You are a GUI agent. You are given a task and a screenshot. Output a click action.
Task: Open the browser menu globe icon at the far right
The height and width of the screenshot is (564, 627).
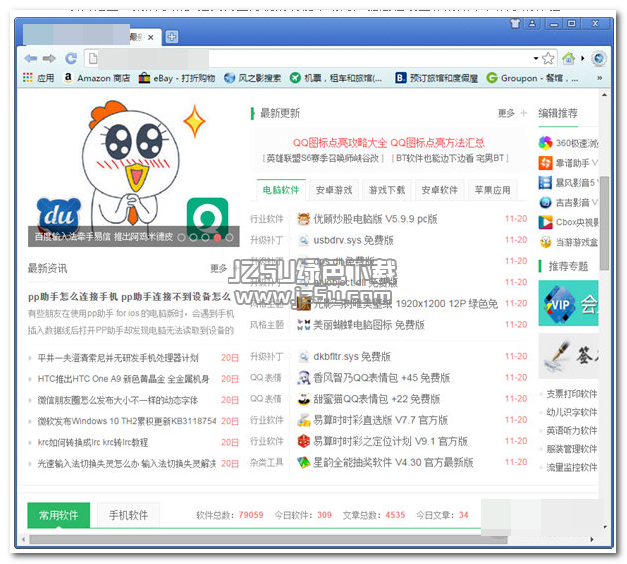[599, 58]
